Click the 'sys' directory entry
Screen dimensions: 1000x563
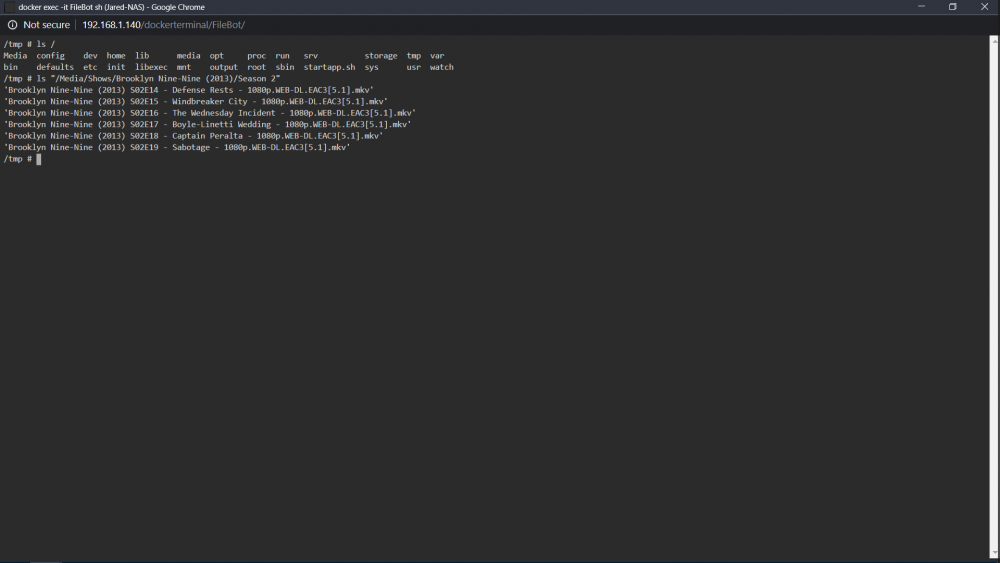371,67
